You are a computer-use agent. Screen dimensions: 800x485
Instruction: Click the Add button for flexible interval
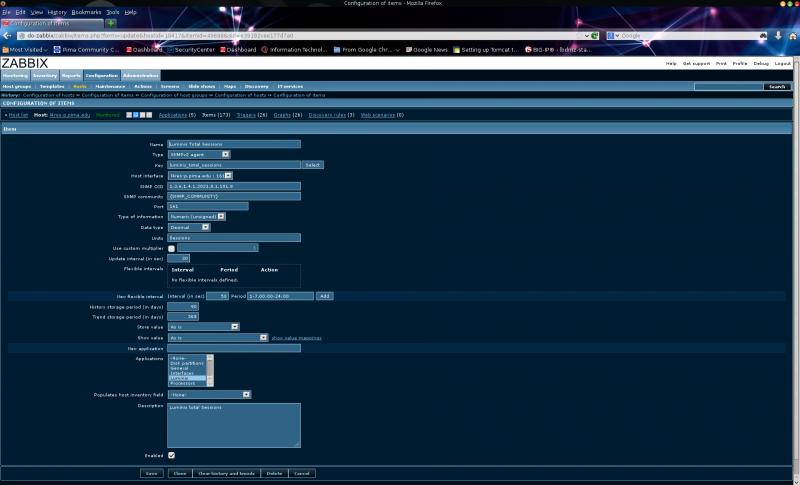click(324, 296)
